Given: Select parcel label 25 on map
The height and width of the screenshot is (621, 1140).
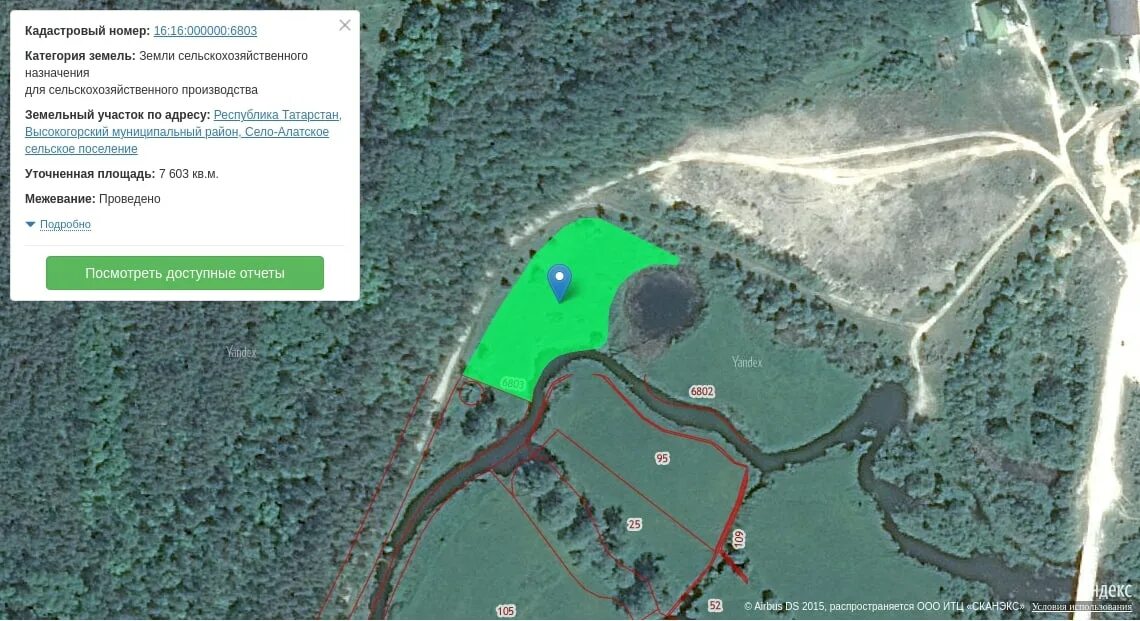Looking at the screenshot, I should point(634,524).
